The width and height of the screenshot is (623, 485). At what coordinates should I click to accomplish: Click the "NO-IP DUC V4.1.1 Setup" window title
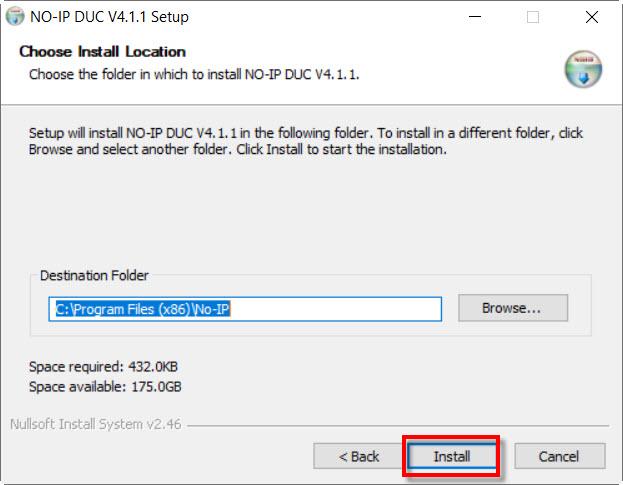point(109,17)
